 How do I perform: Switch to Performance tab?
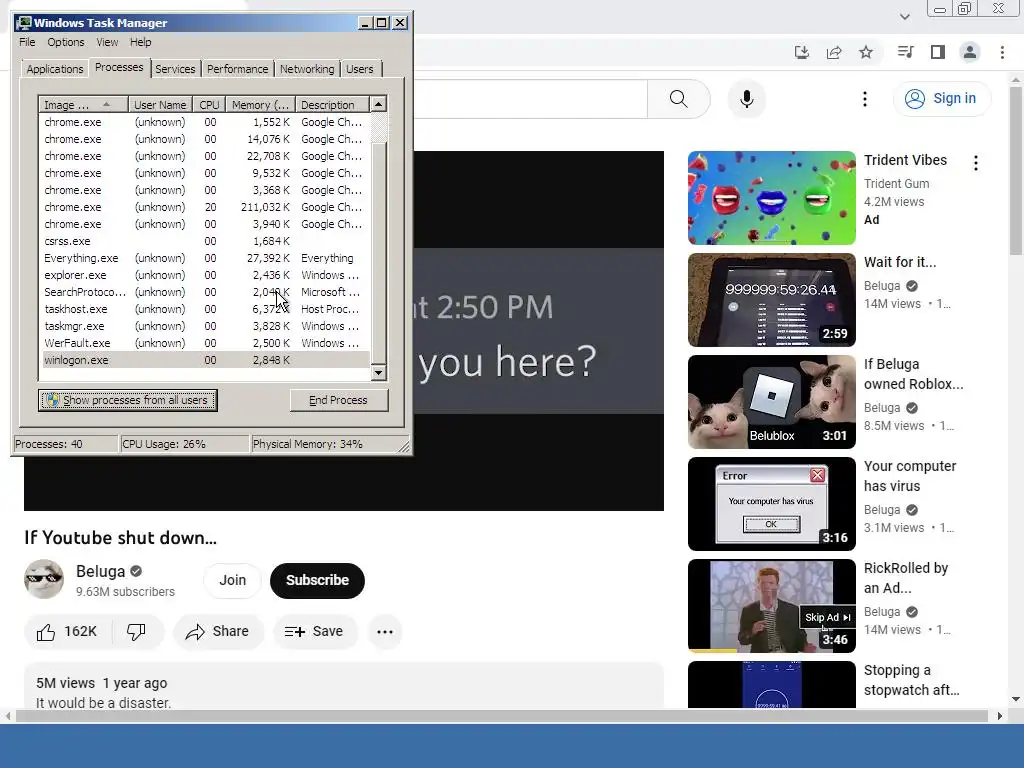point(237,69)
